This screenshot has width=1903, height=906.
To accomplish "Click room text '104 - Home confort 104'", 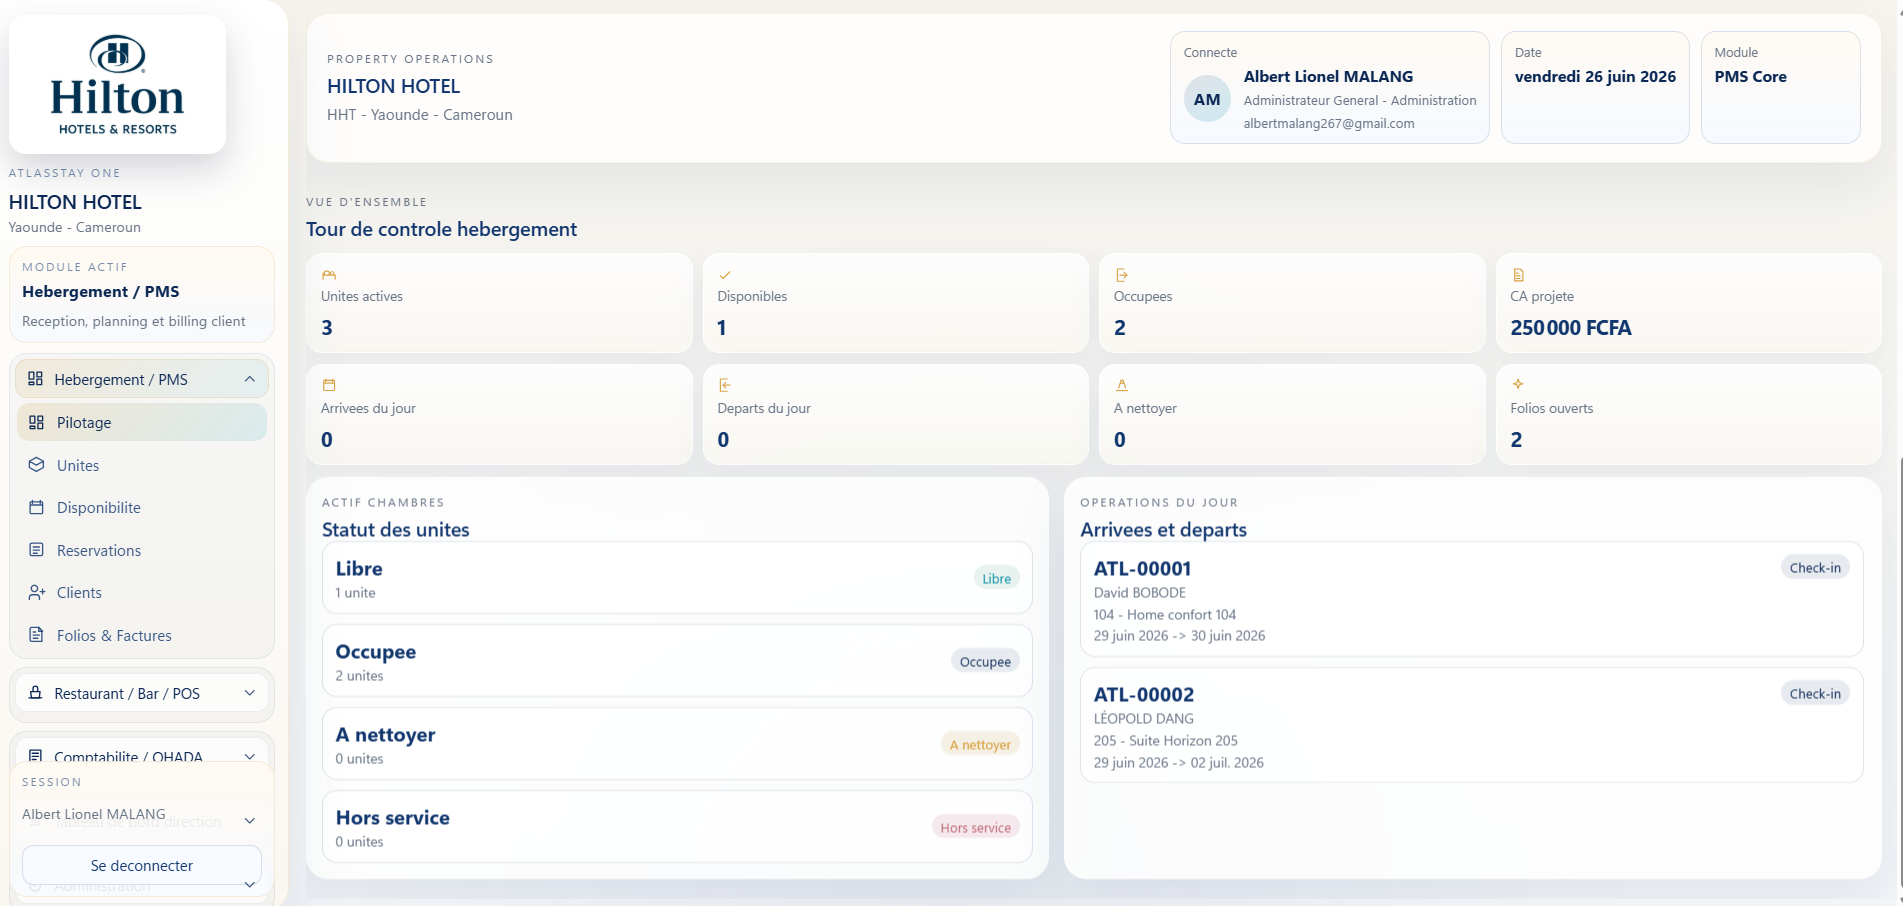I will click(x=1165, y=615).
